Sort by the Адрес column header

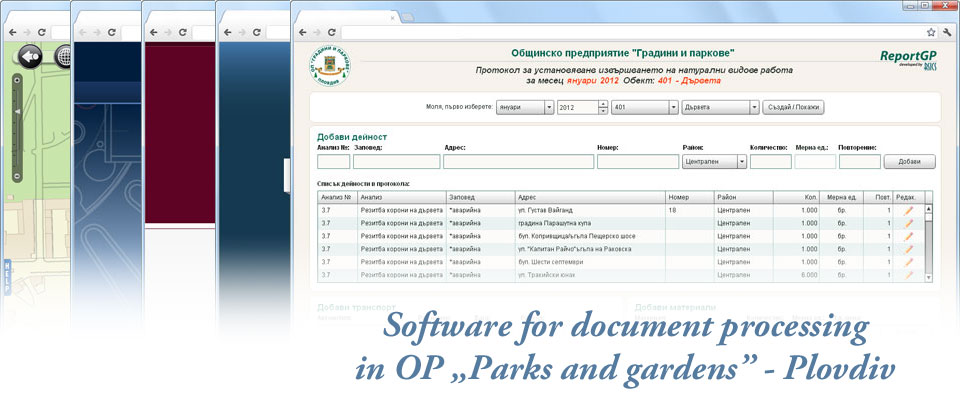pos(590,197)
